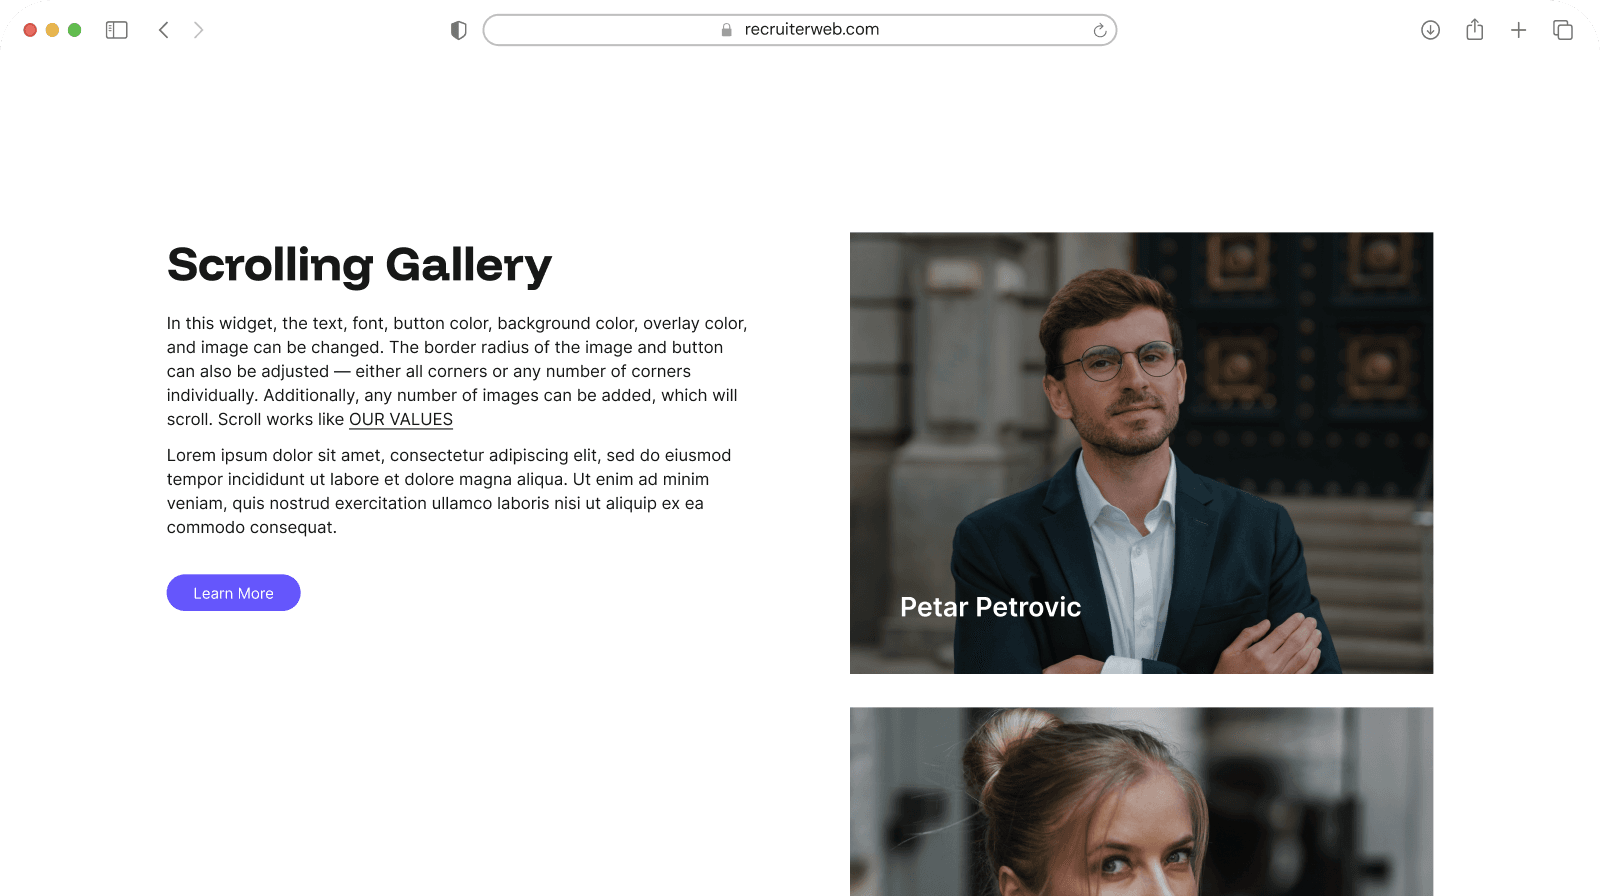1600x896 pixels.
Task: Click Petar Petrovic's name caption
Action: [990, 607]
